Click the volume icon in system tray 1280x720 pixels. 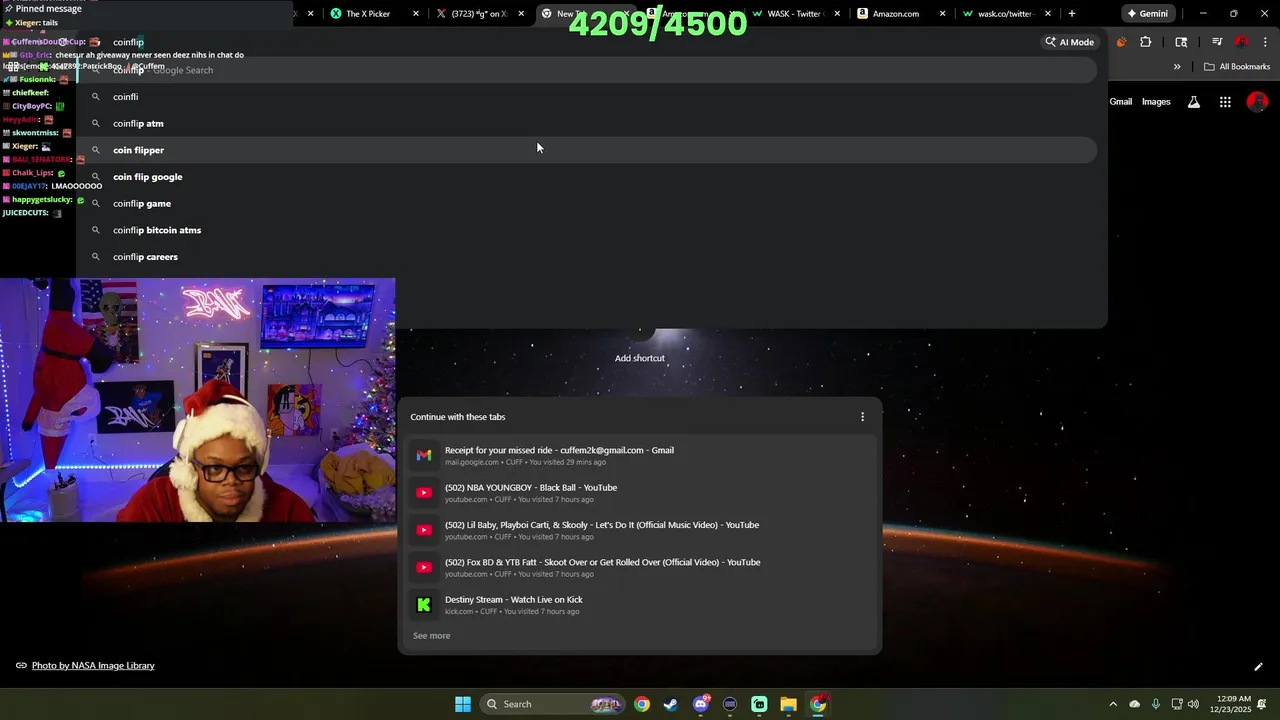[x=1193, y=704]
